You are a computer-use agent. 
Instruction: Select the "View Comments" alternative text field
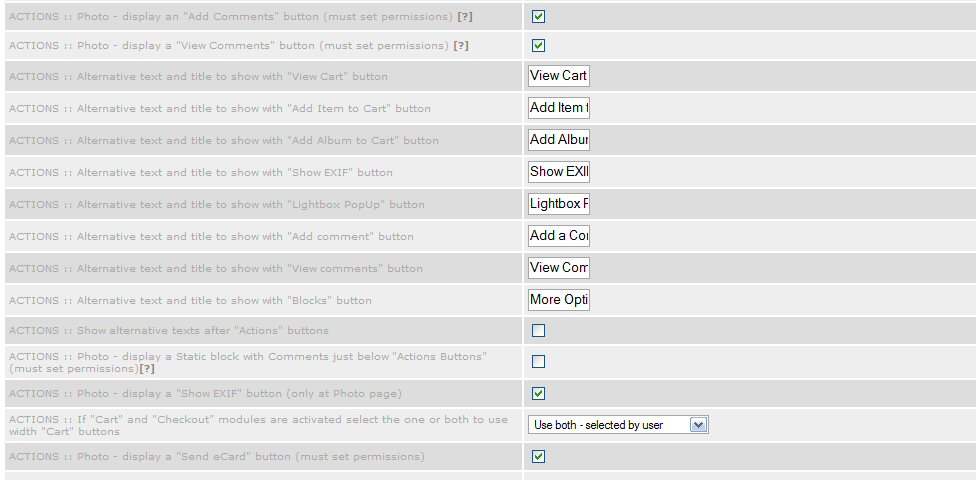pos(558,268)
